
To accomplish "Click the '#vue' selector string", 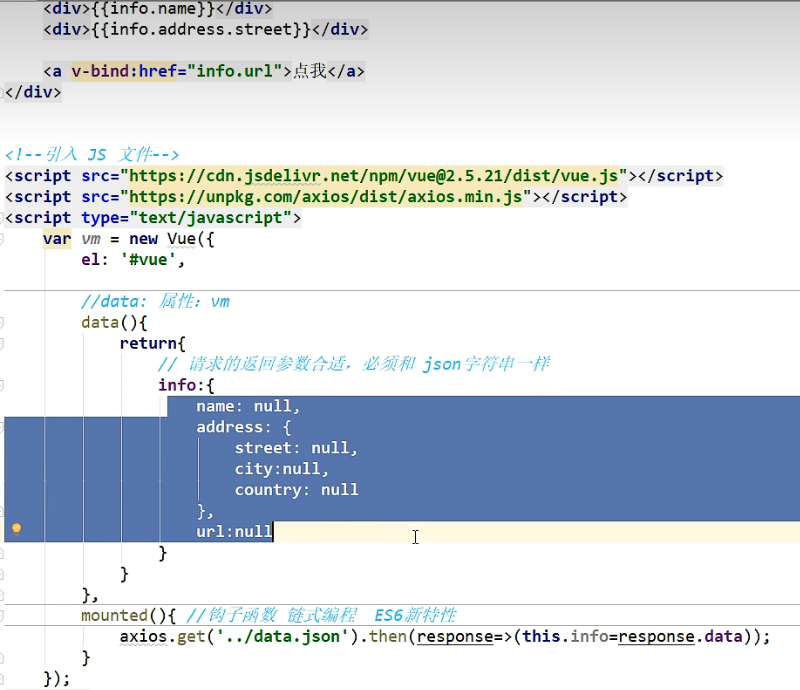I will pyautogui.click(x=148, y=260).
